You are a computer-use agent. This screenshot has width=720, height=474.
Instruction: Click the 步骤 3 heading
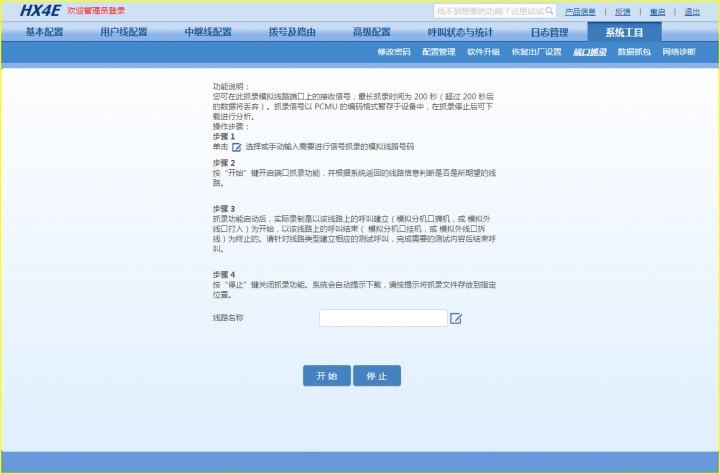(x=224, y=209)
